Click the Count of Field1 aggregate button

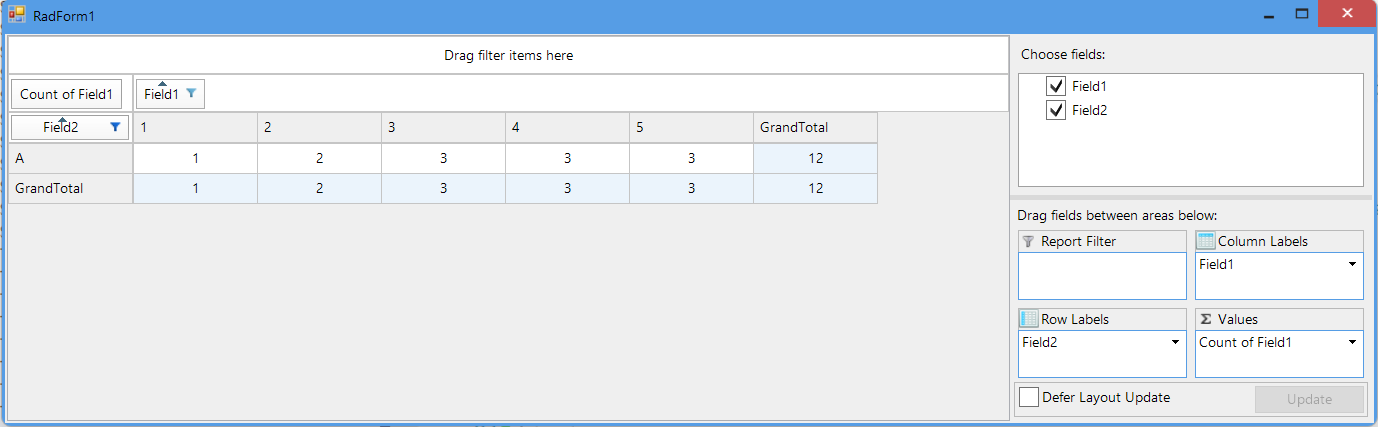[69, 95]
